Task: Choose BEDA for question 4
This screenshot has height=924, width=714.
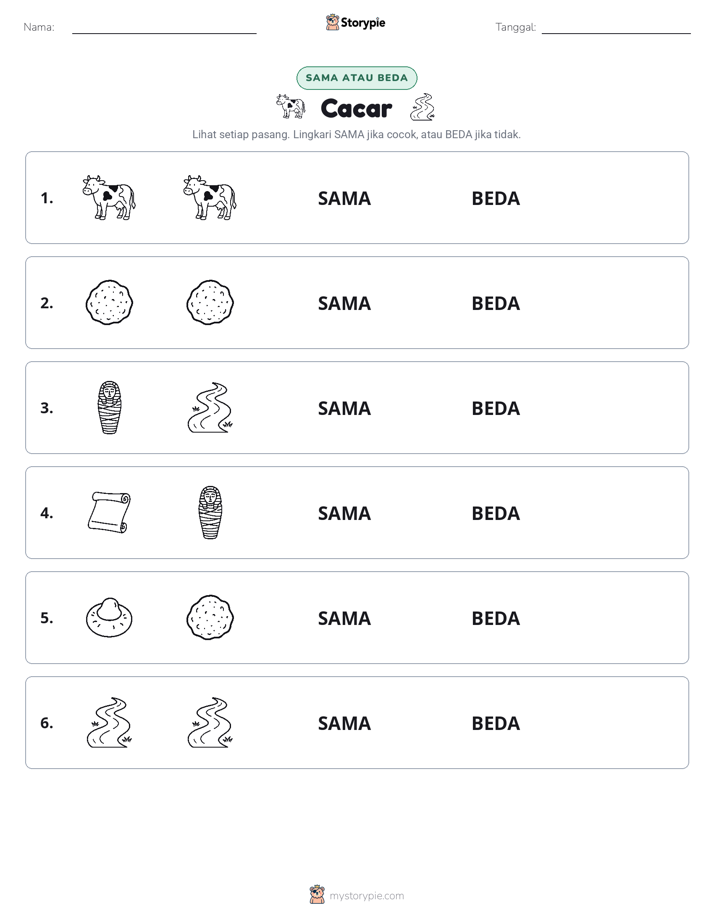Action: pos(495,514)
